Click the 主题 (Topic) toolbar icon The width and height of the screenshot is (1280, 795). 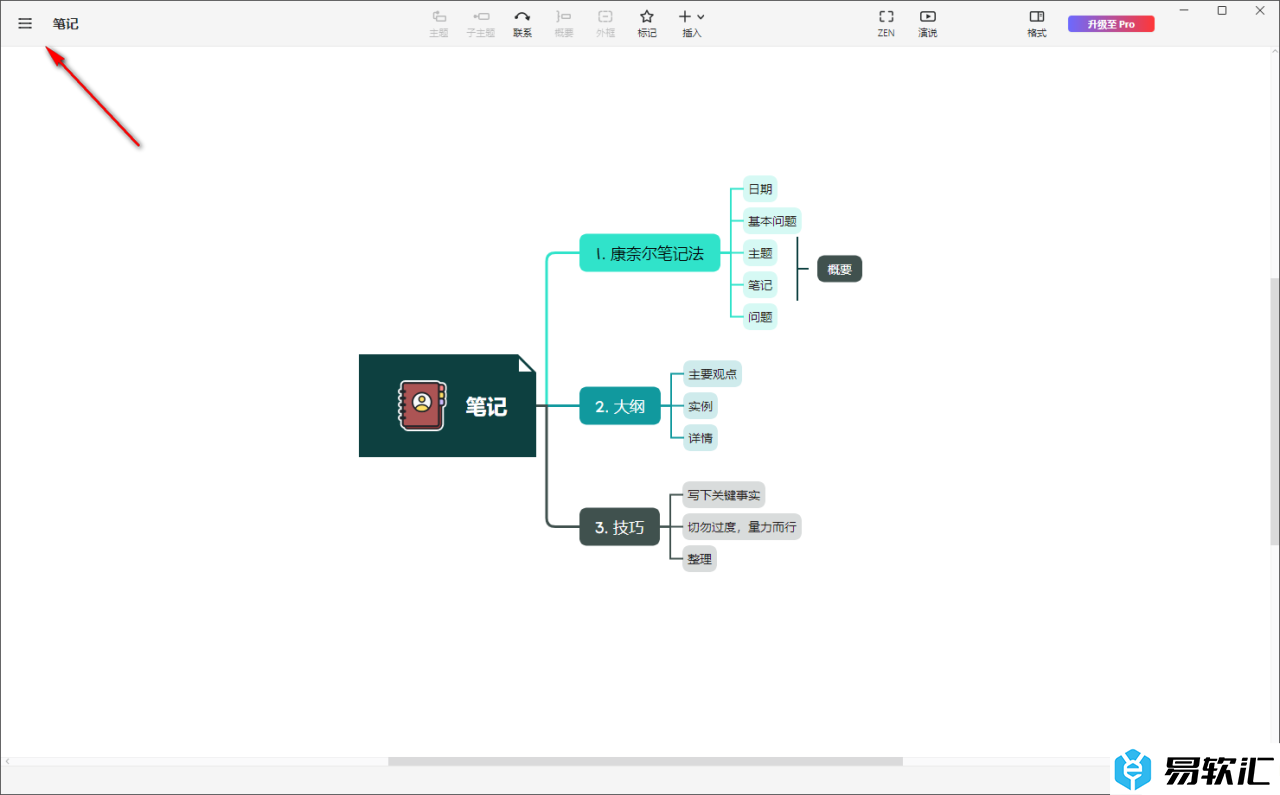(x=439, y=23)
